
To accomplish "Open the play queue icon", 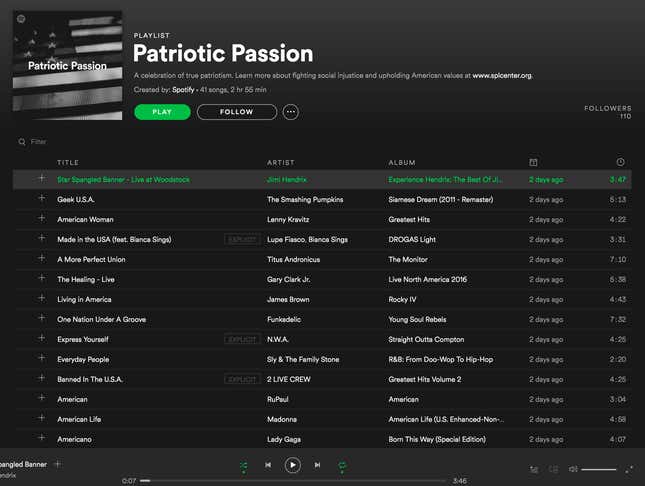I will point(534,469).
